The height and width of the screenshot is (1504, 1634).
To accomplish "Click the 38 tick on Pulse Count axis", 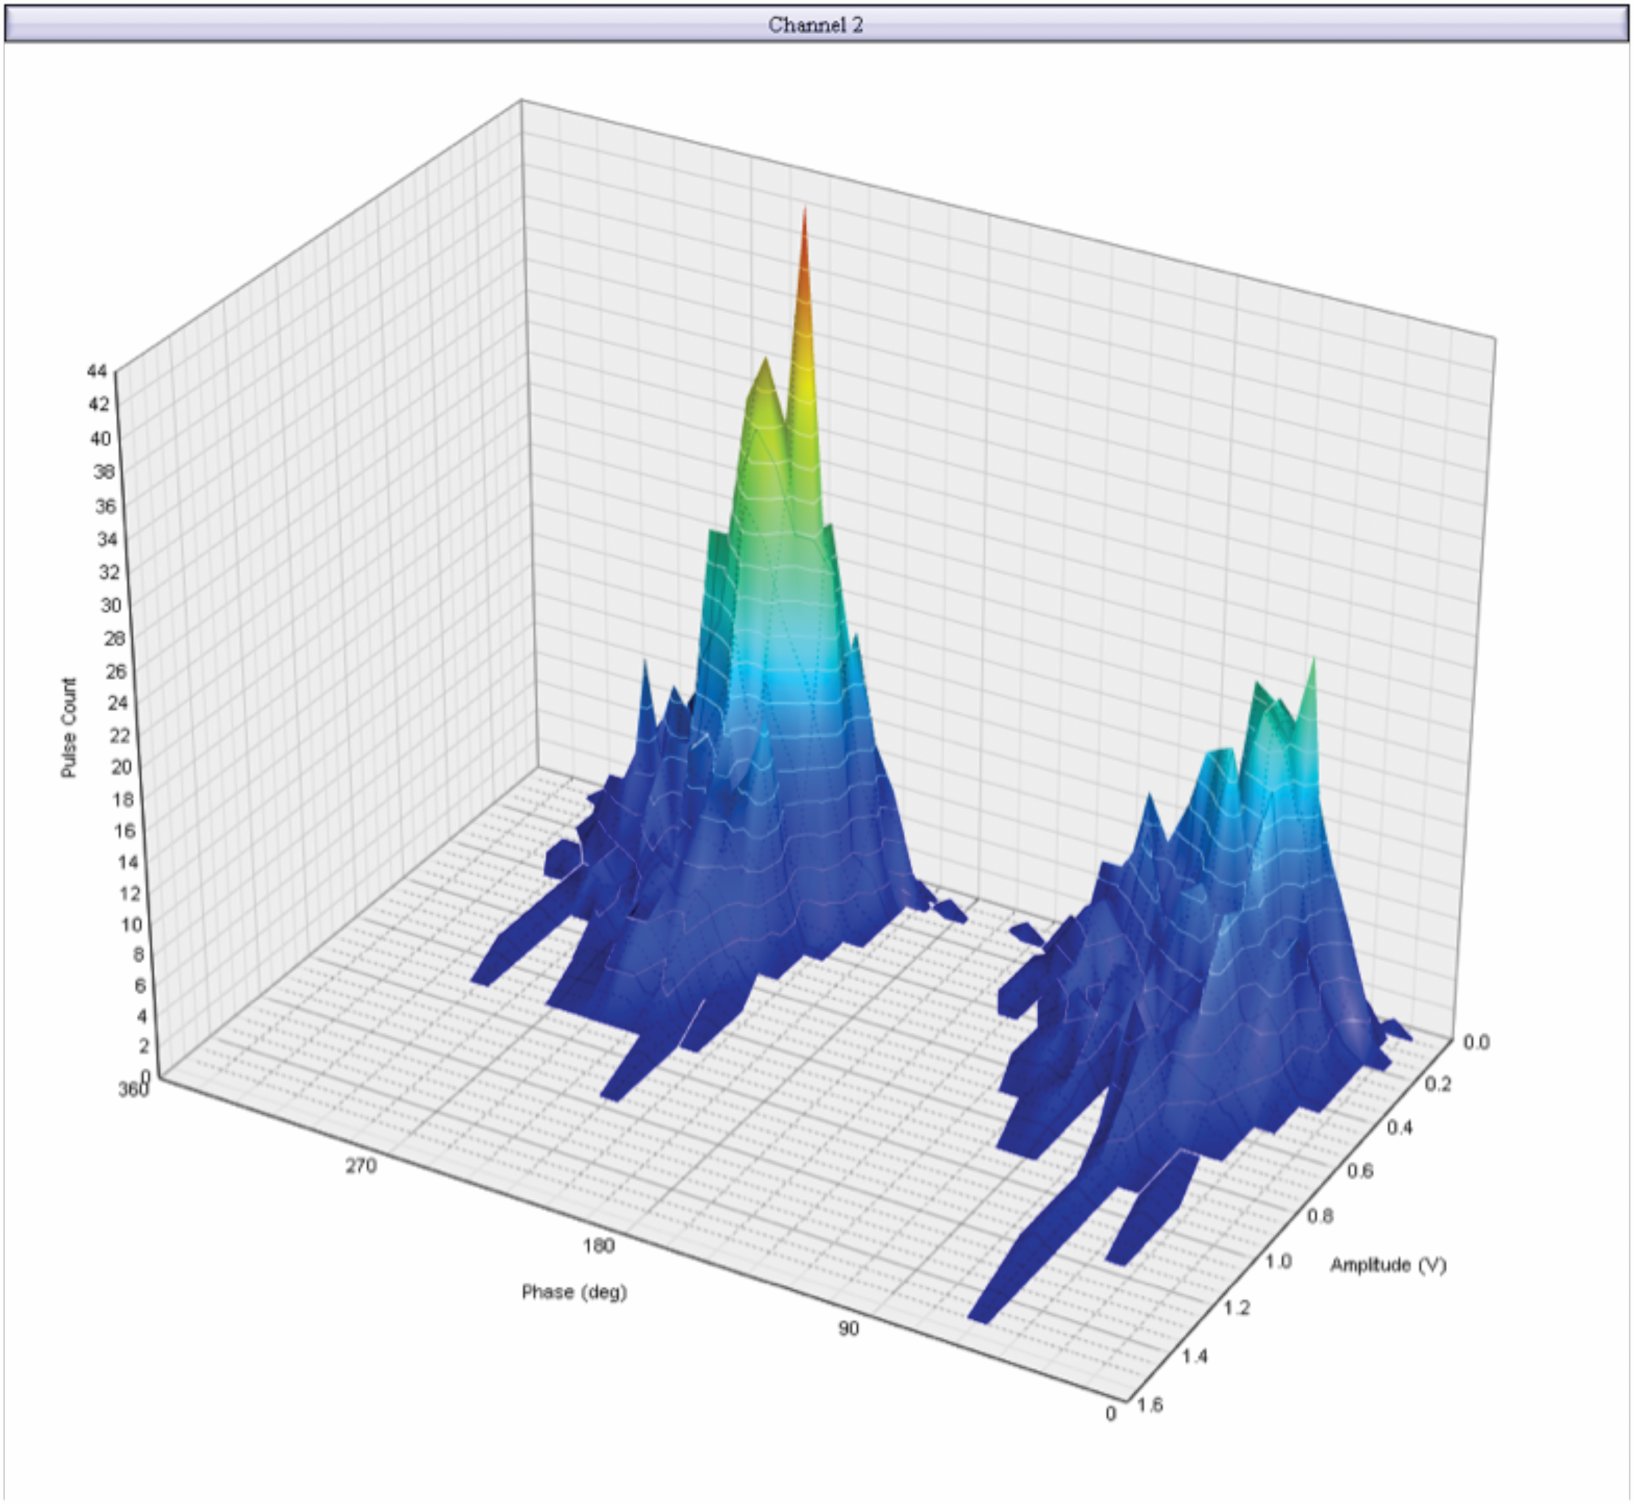I will (103, 471).
